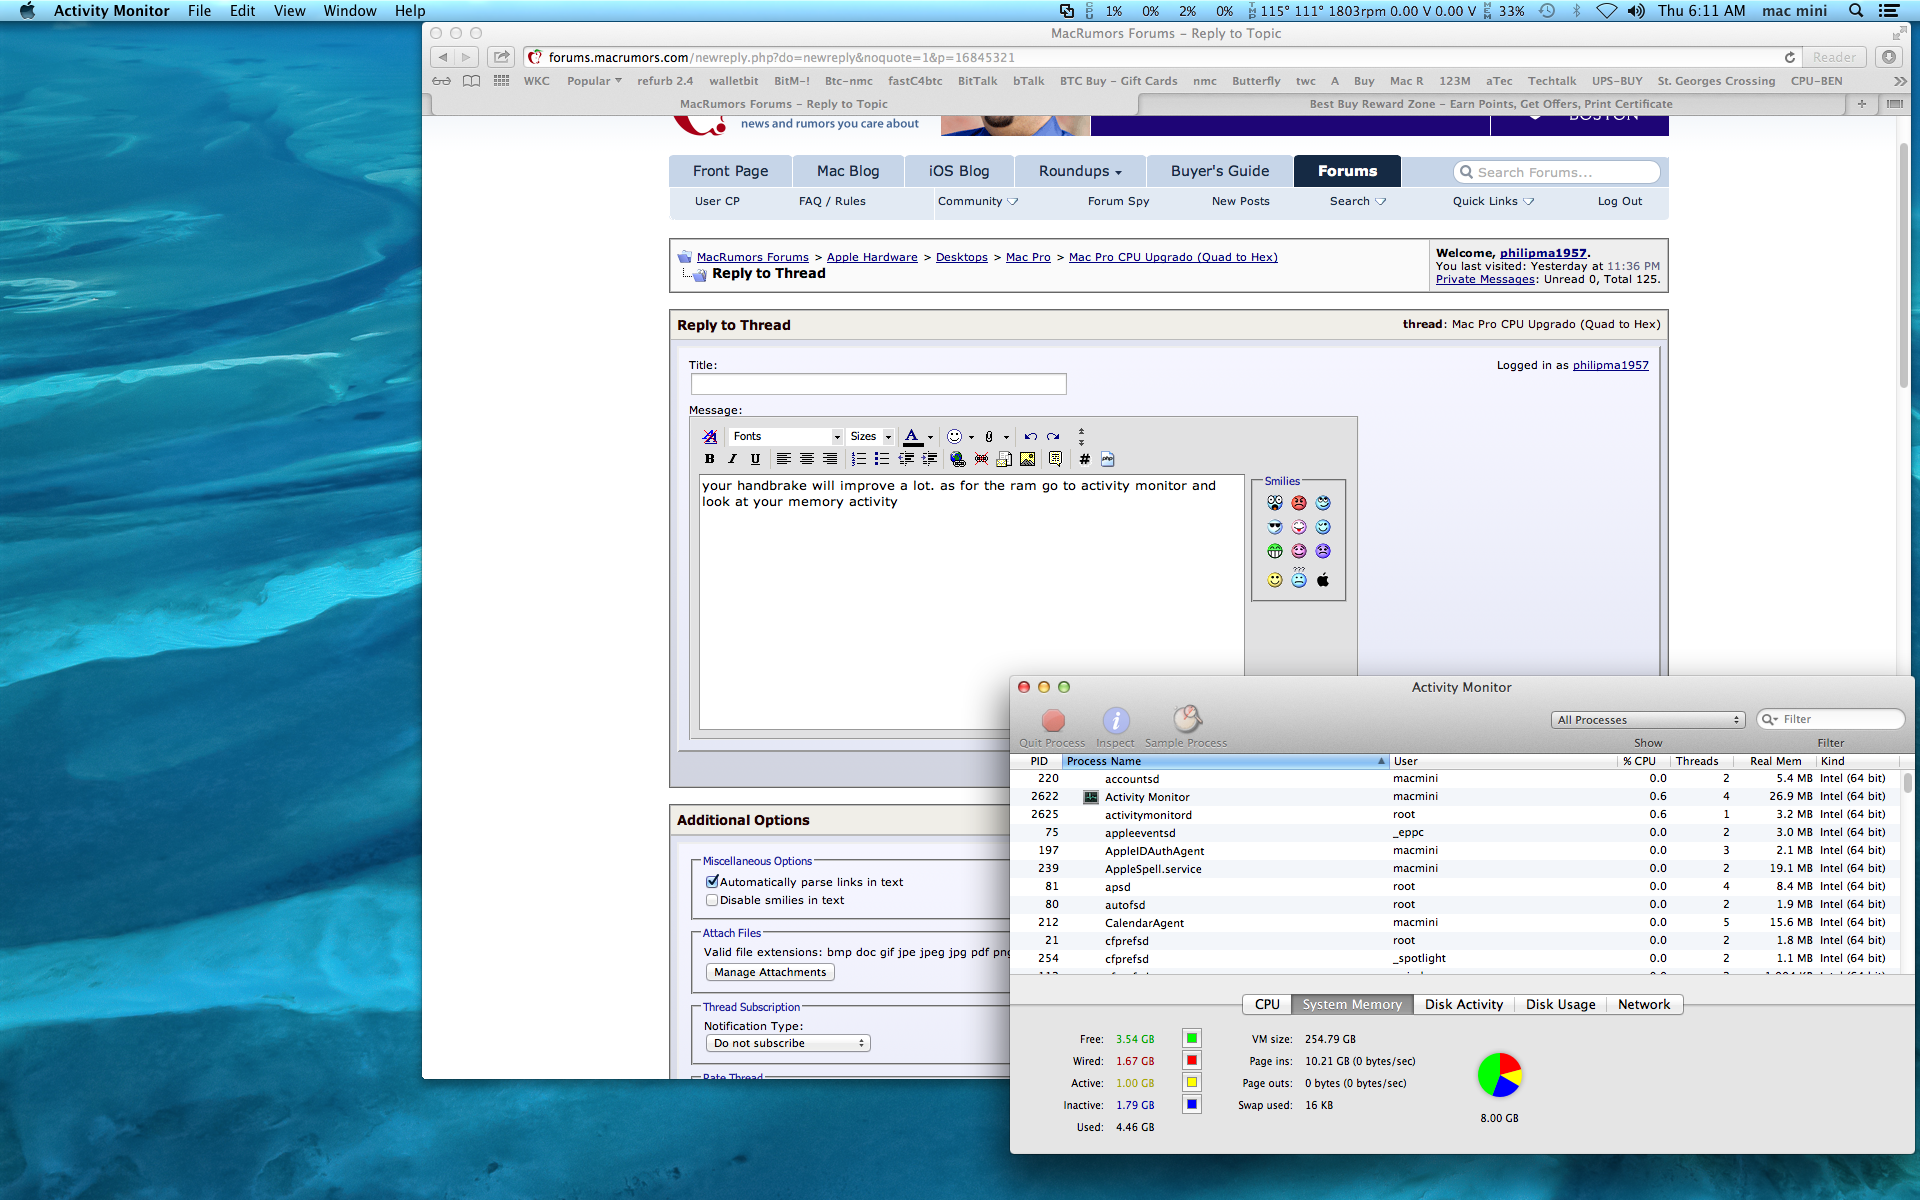Image resolution: width=1920 pixels, height=1200 pixels.
Task: Open the View menu in menu bar
Action: tap(289, 11)
